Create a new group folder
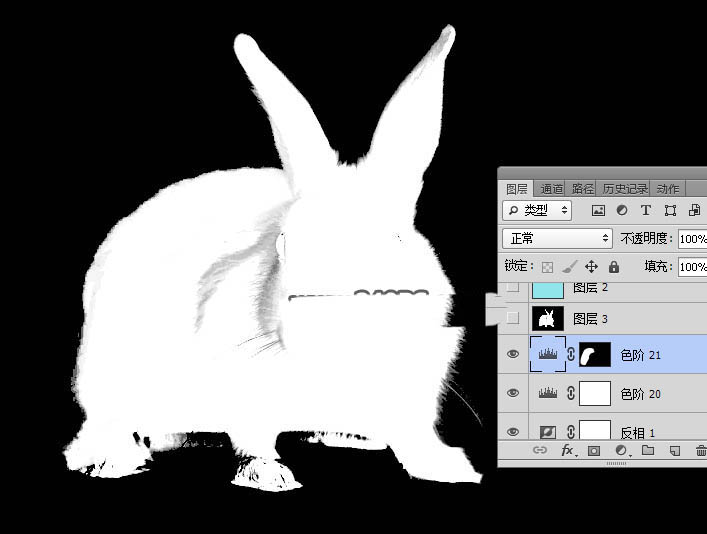The image size is (707, 534). 647,452
